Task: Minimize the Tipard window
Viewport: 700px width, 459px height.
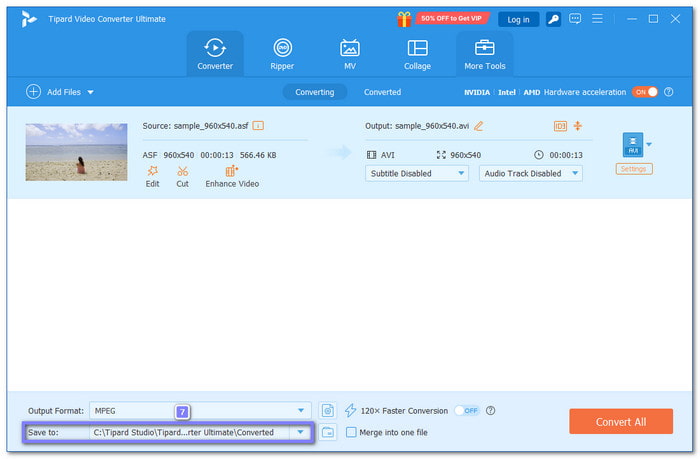Action: (632, 19)
